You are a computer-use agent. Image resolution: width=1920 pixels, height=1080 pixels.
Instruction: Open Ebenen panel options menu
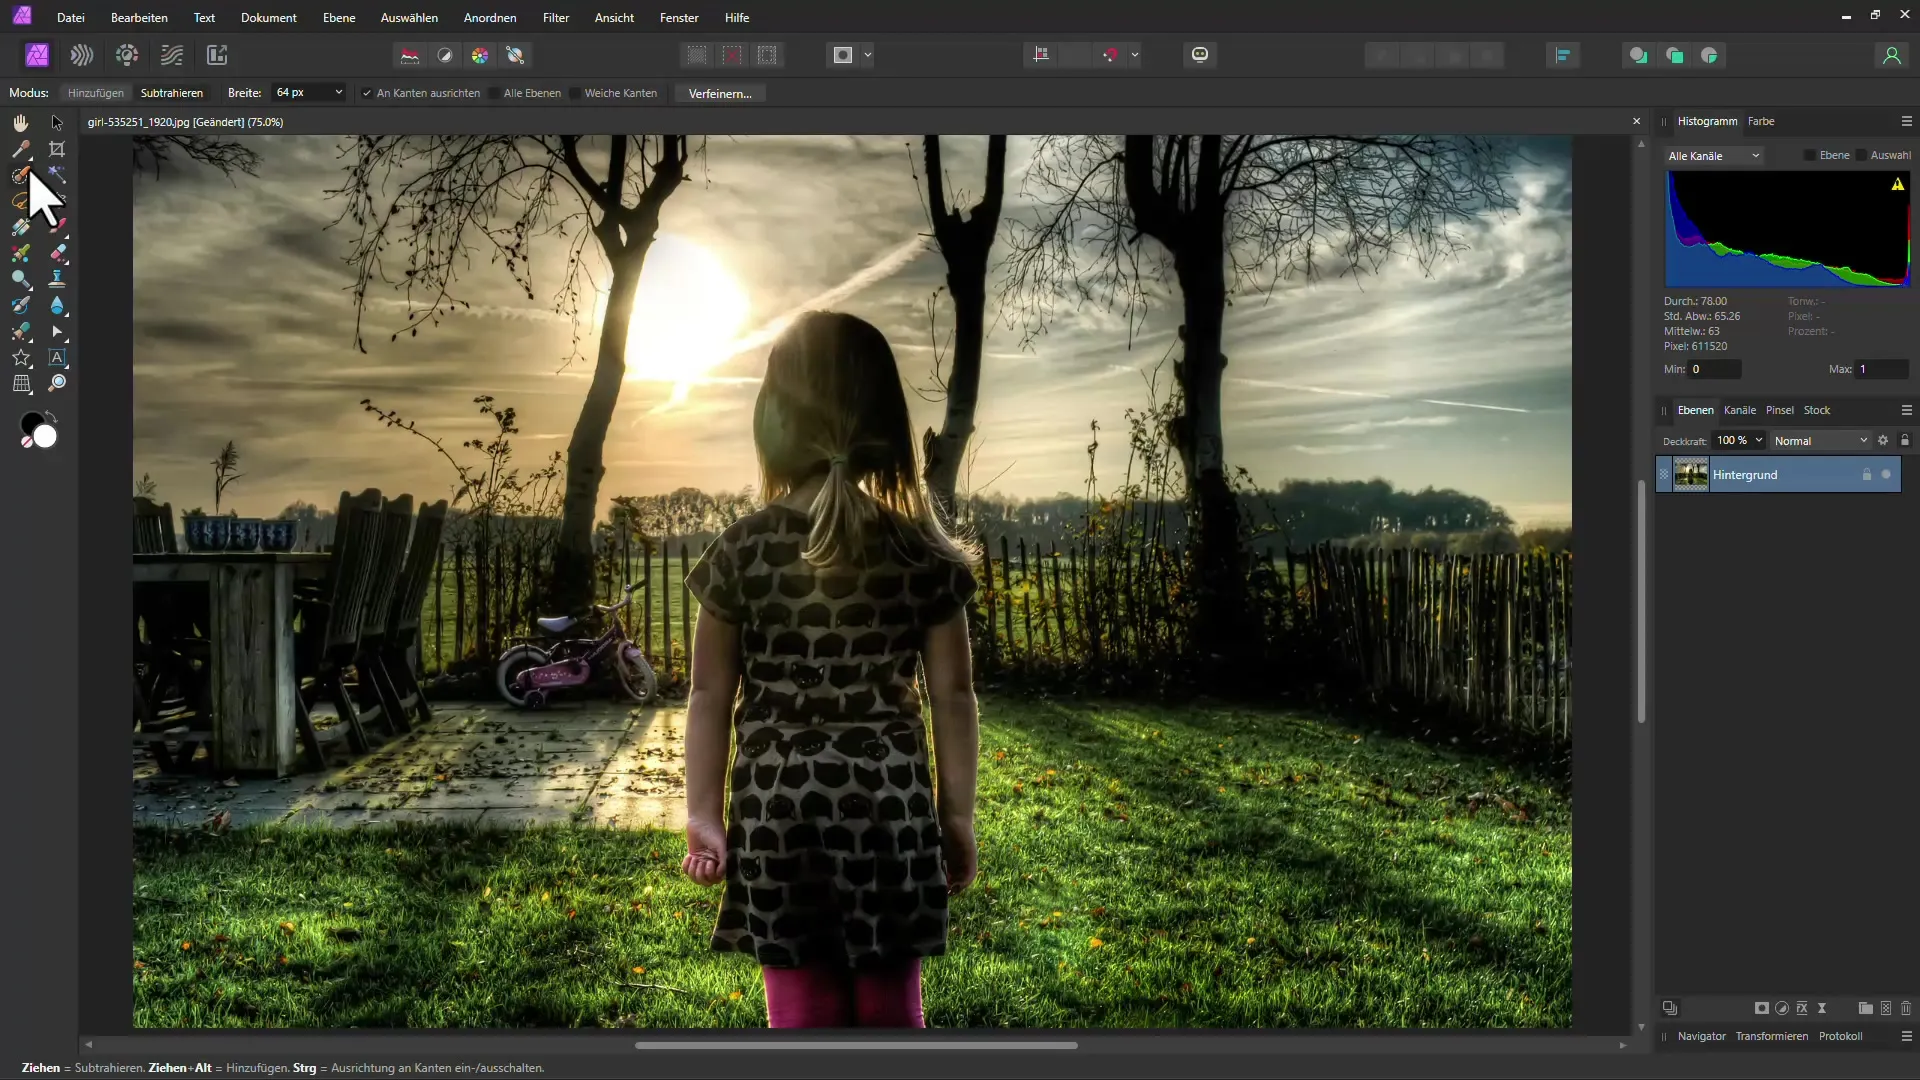pos(1906,410)
